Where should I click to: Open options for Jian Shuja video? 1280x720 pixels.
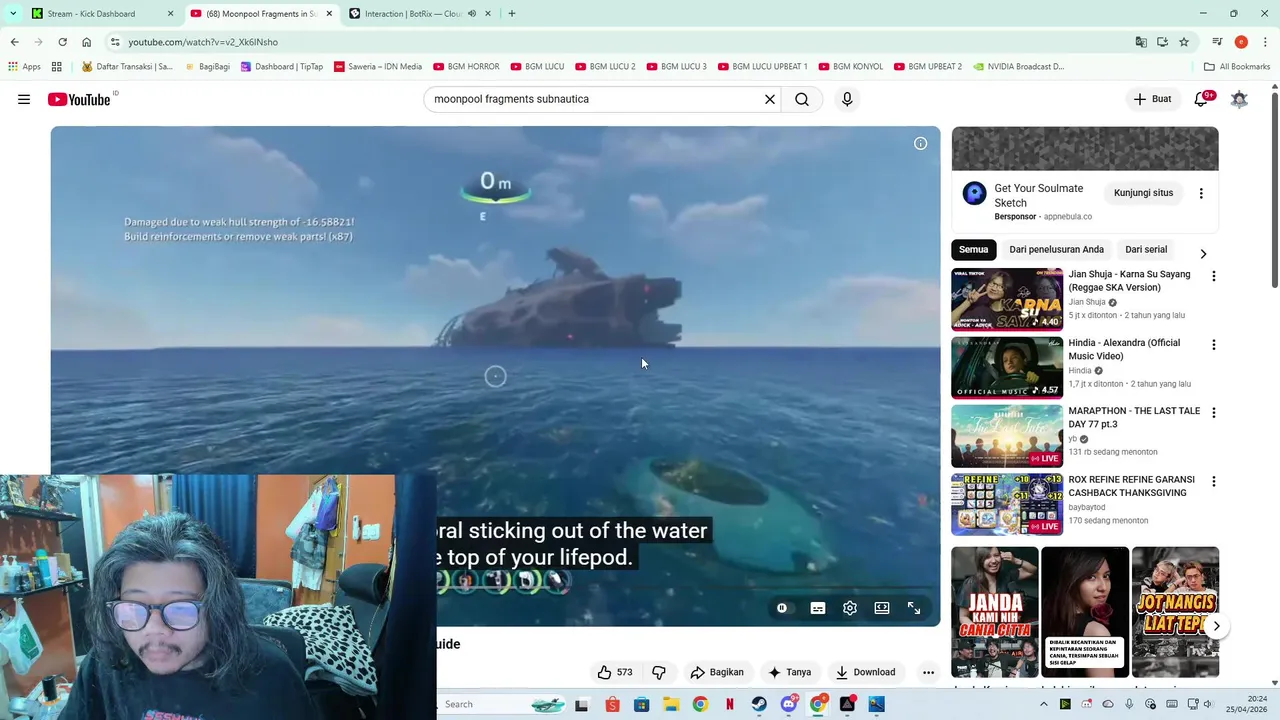(1214, 276)
